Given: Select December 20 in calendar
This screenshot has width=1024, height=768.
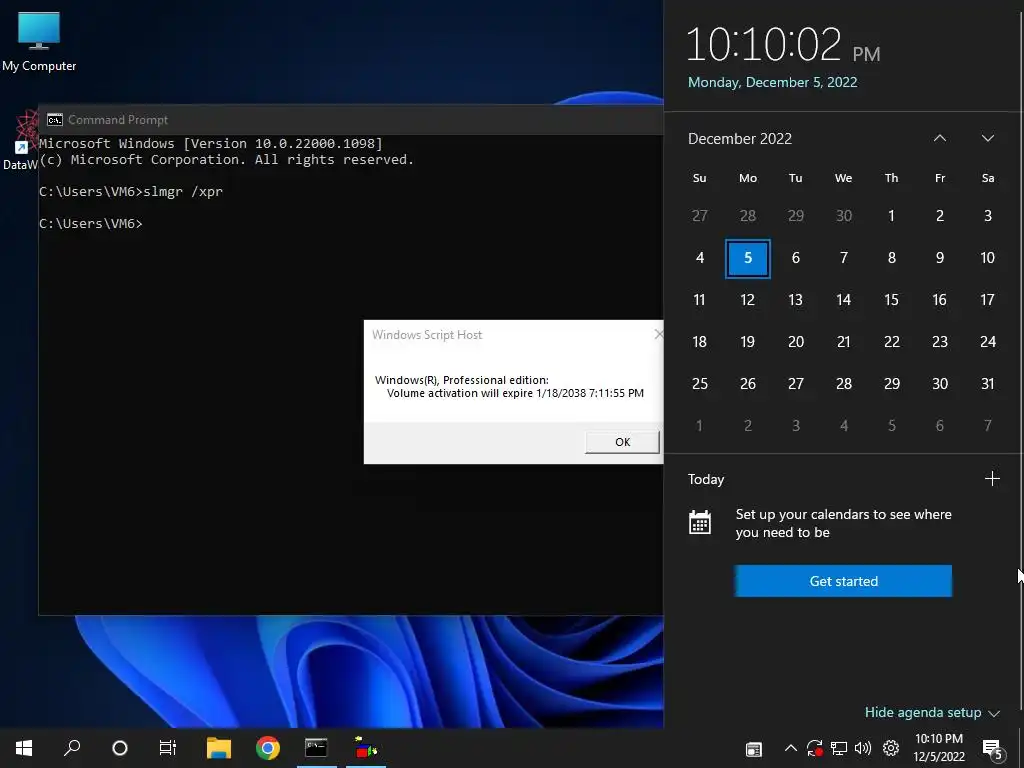Looking at the screenshot, I should tap(795, 342).
